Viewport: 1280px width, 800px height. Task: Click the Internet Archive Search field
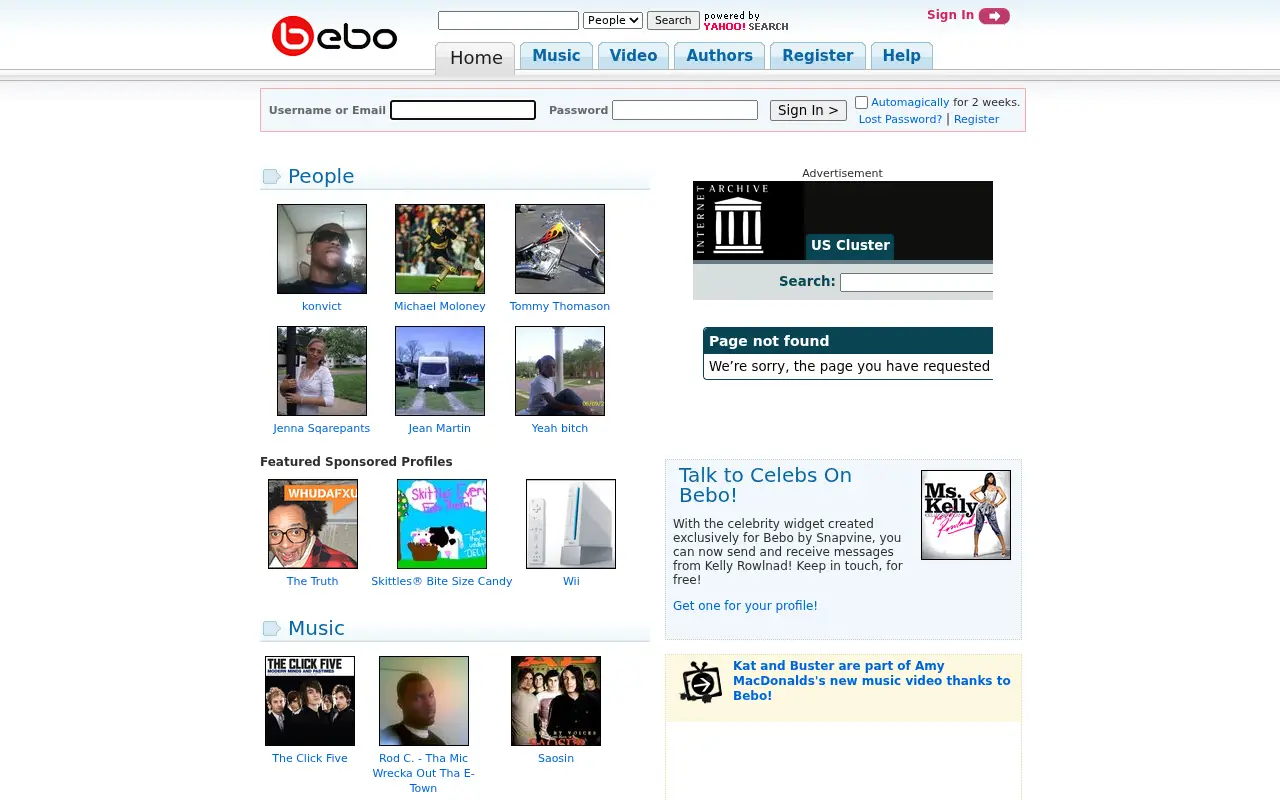click(x=916, y=282)
